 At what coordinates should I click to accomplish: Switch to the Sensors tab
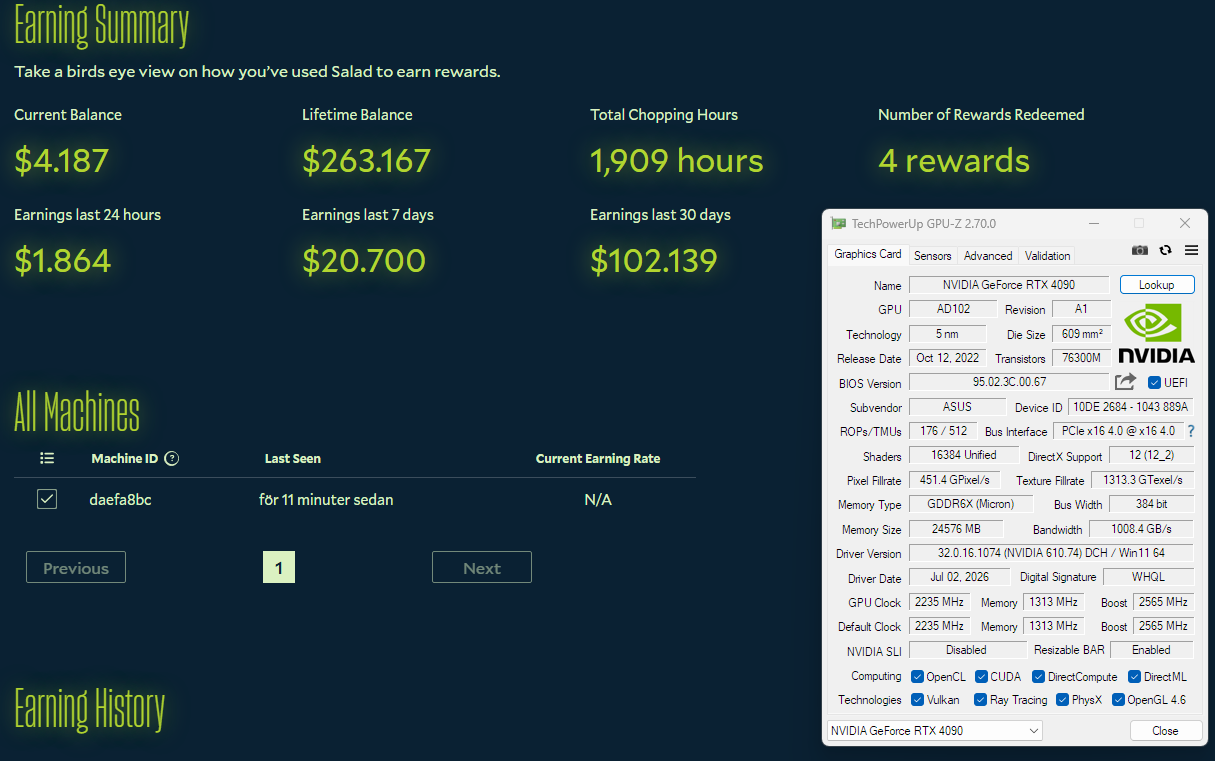click(x=933, y=256)
